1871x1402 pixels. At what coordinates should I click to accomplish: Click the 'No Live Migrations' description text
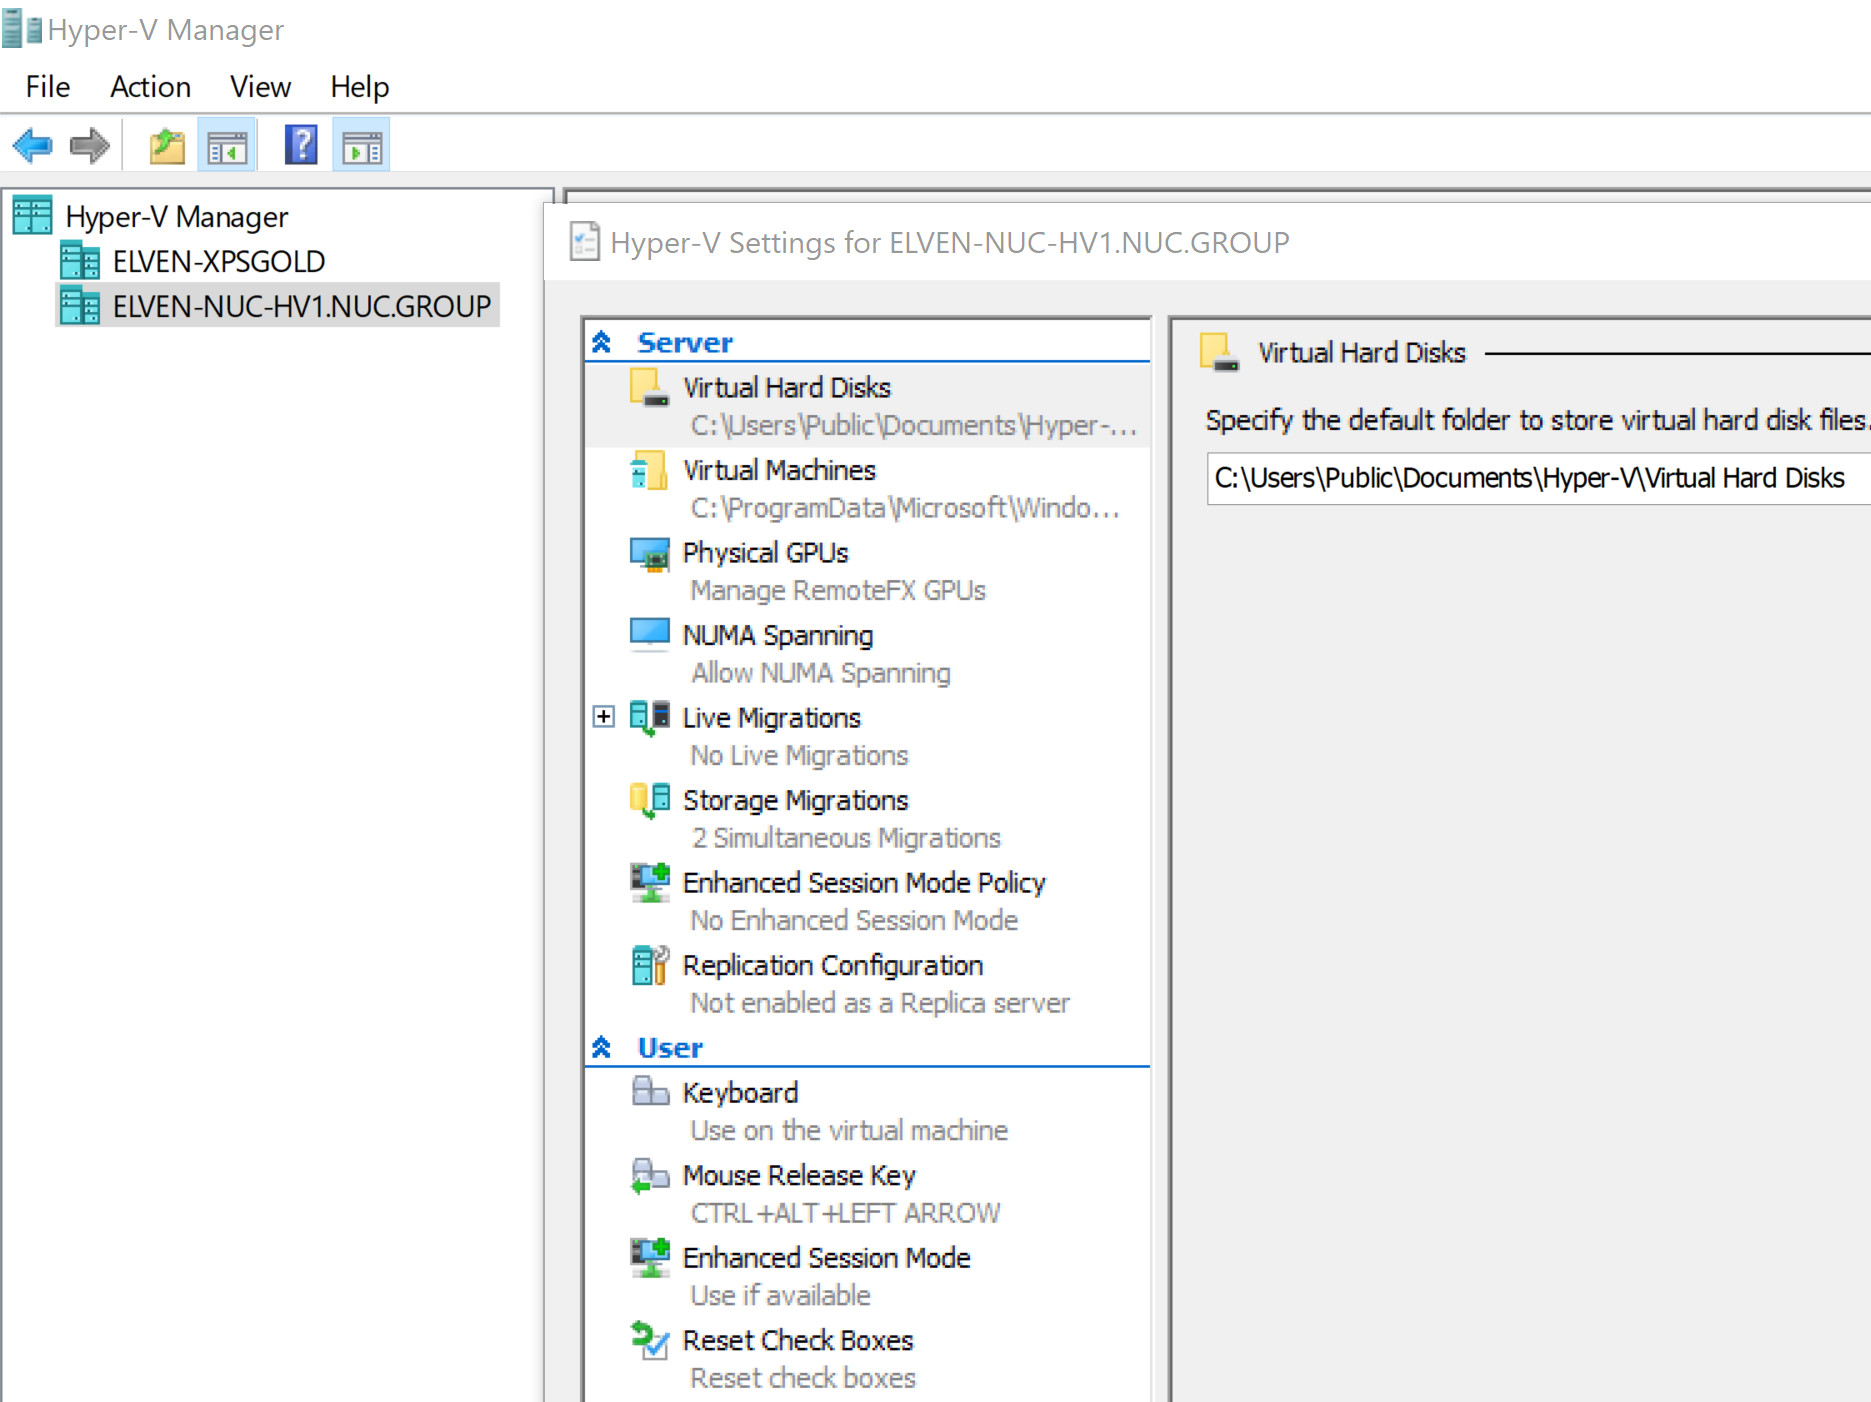point(799,756)
